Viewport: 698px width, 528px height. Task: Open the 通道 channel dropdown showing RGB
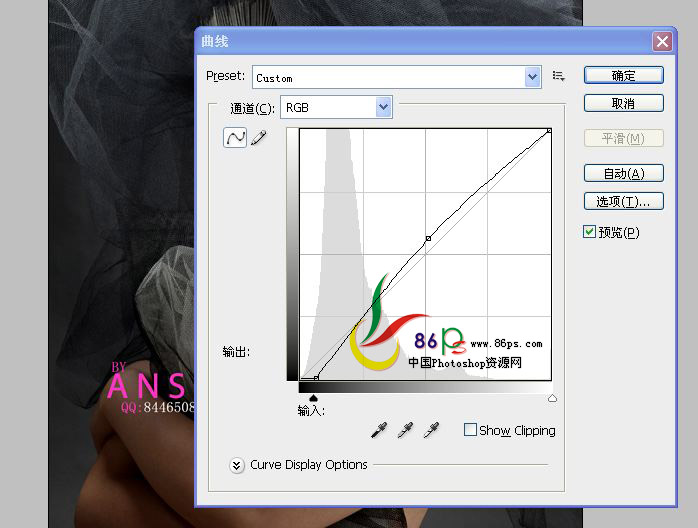tap(336, 107)
